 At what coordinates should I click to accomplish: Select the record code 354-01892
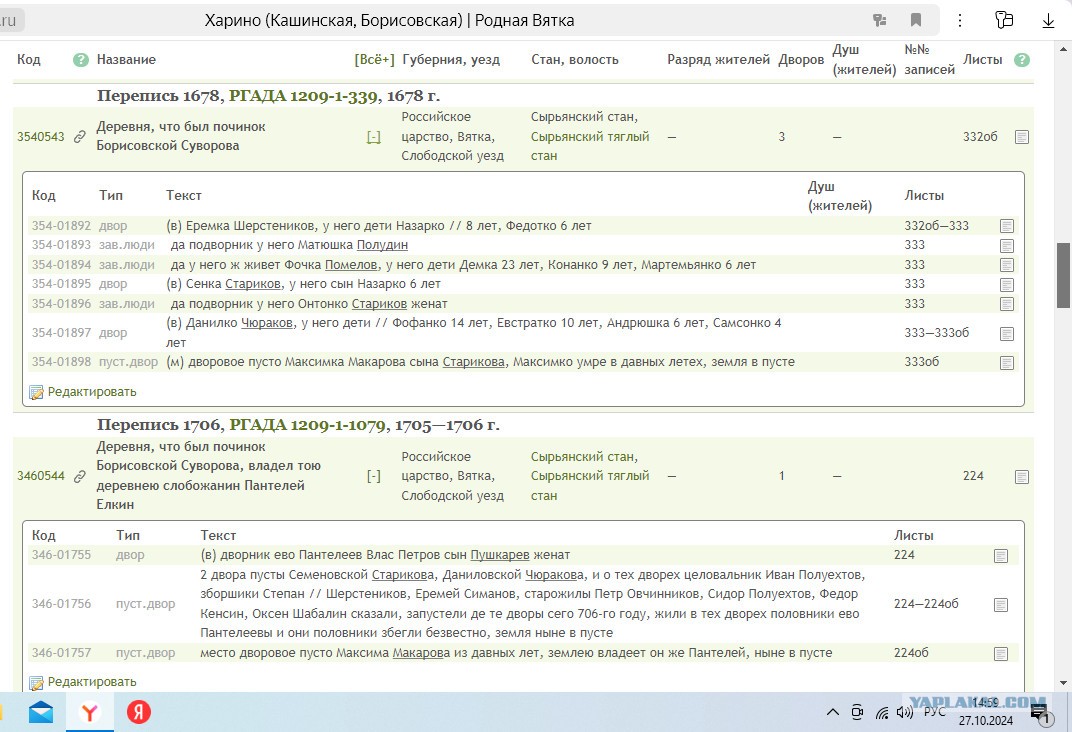coord(61,226)
